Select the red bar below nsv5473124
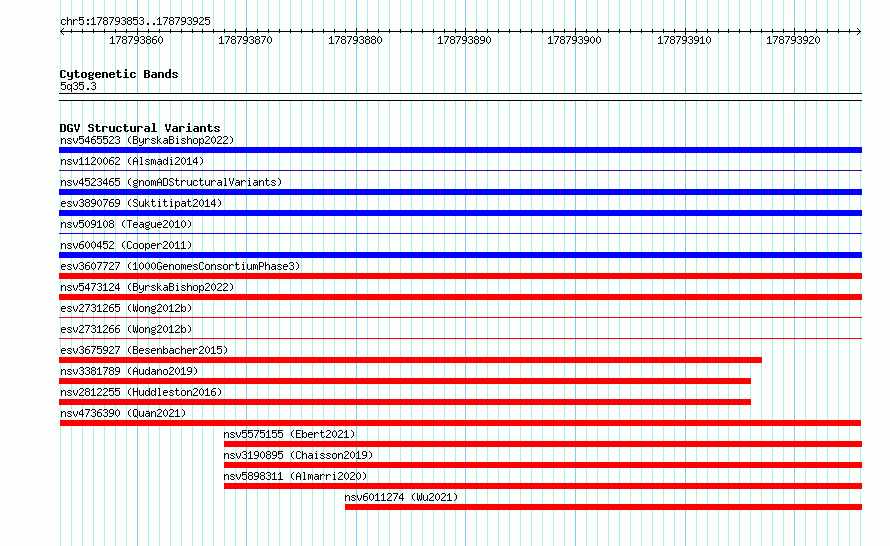This screenshot has height=546, width=890. point(460,297)
